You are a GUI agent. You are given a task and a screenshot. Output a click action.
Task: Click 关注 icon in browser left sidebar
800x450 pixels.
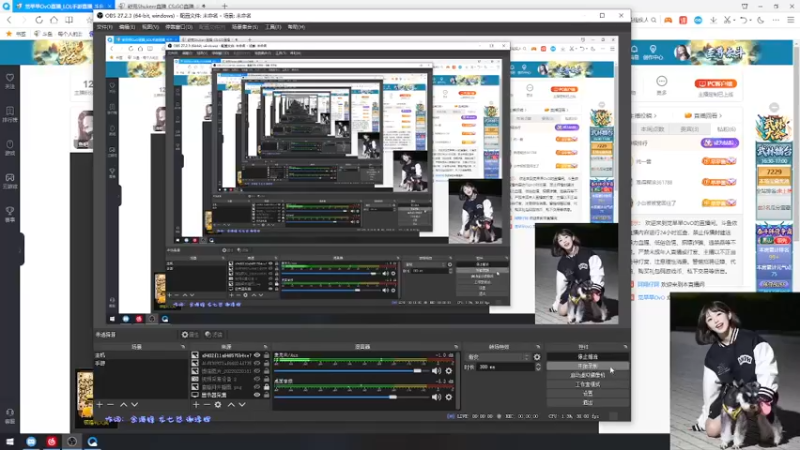click(10, 81)
